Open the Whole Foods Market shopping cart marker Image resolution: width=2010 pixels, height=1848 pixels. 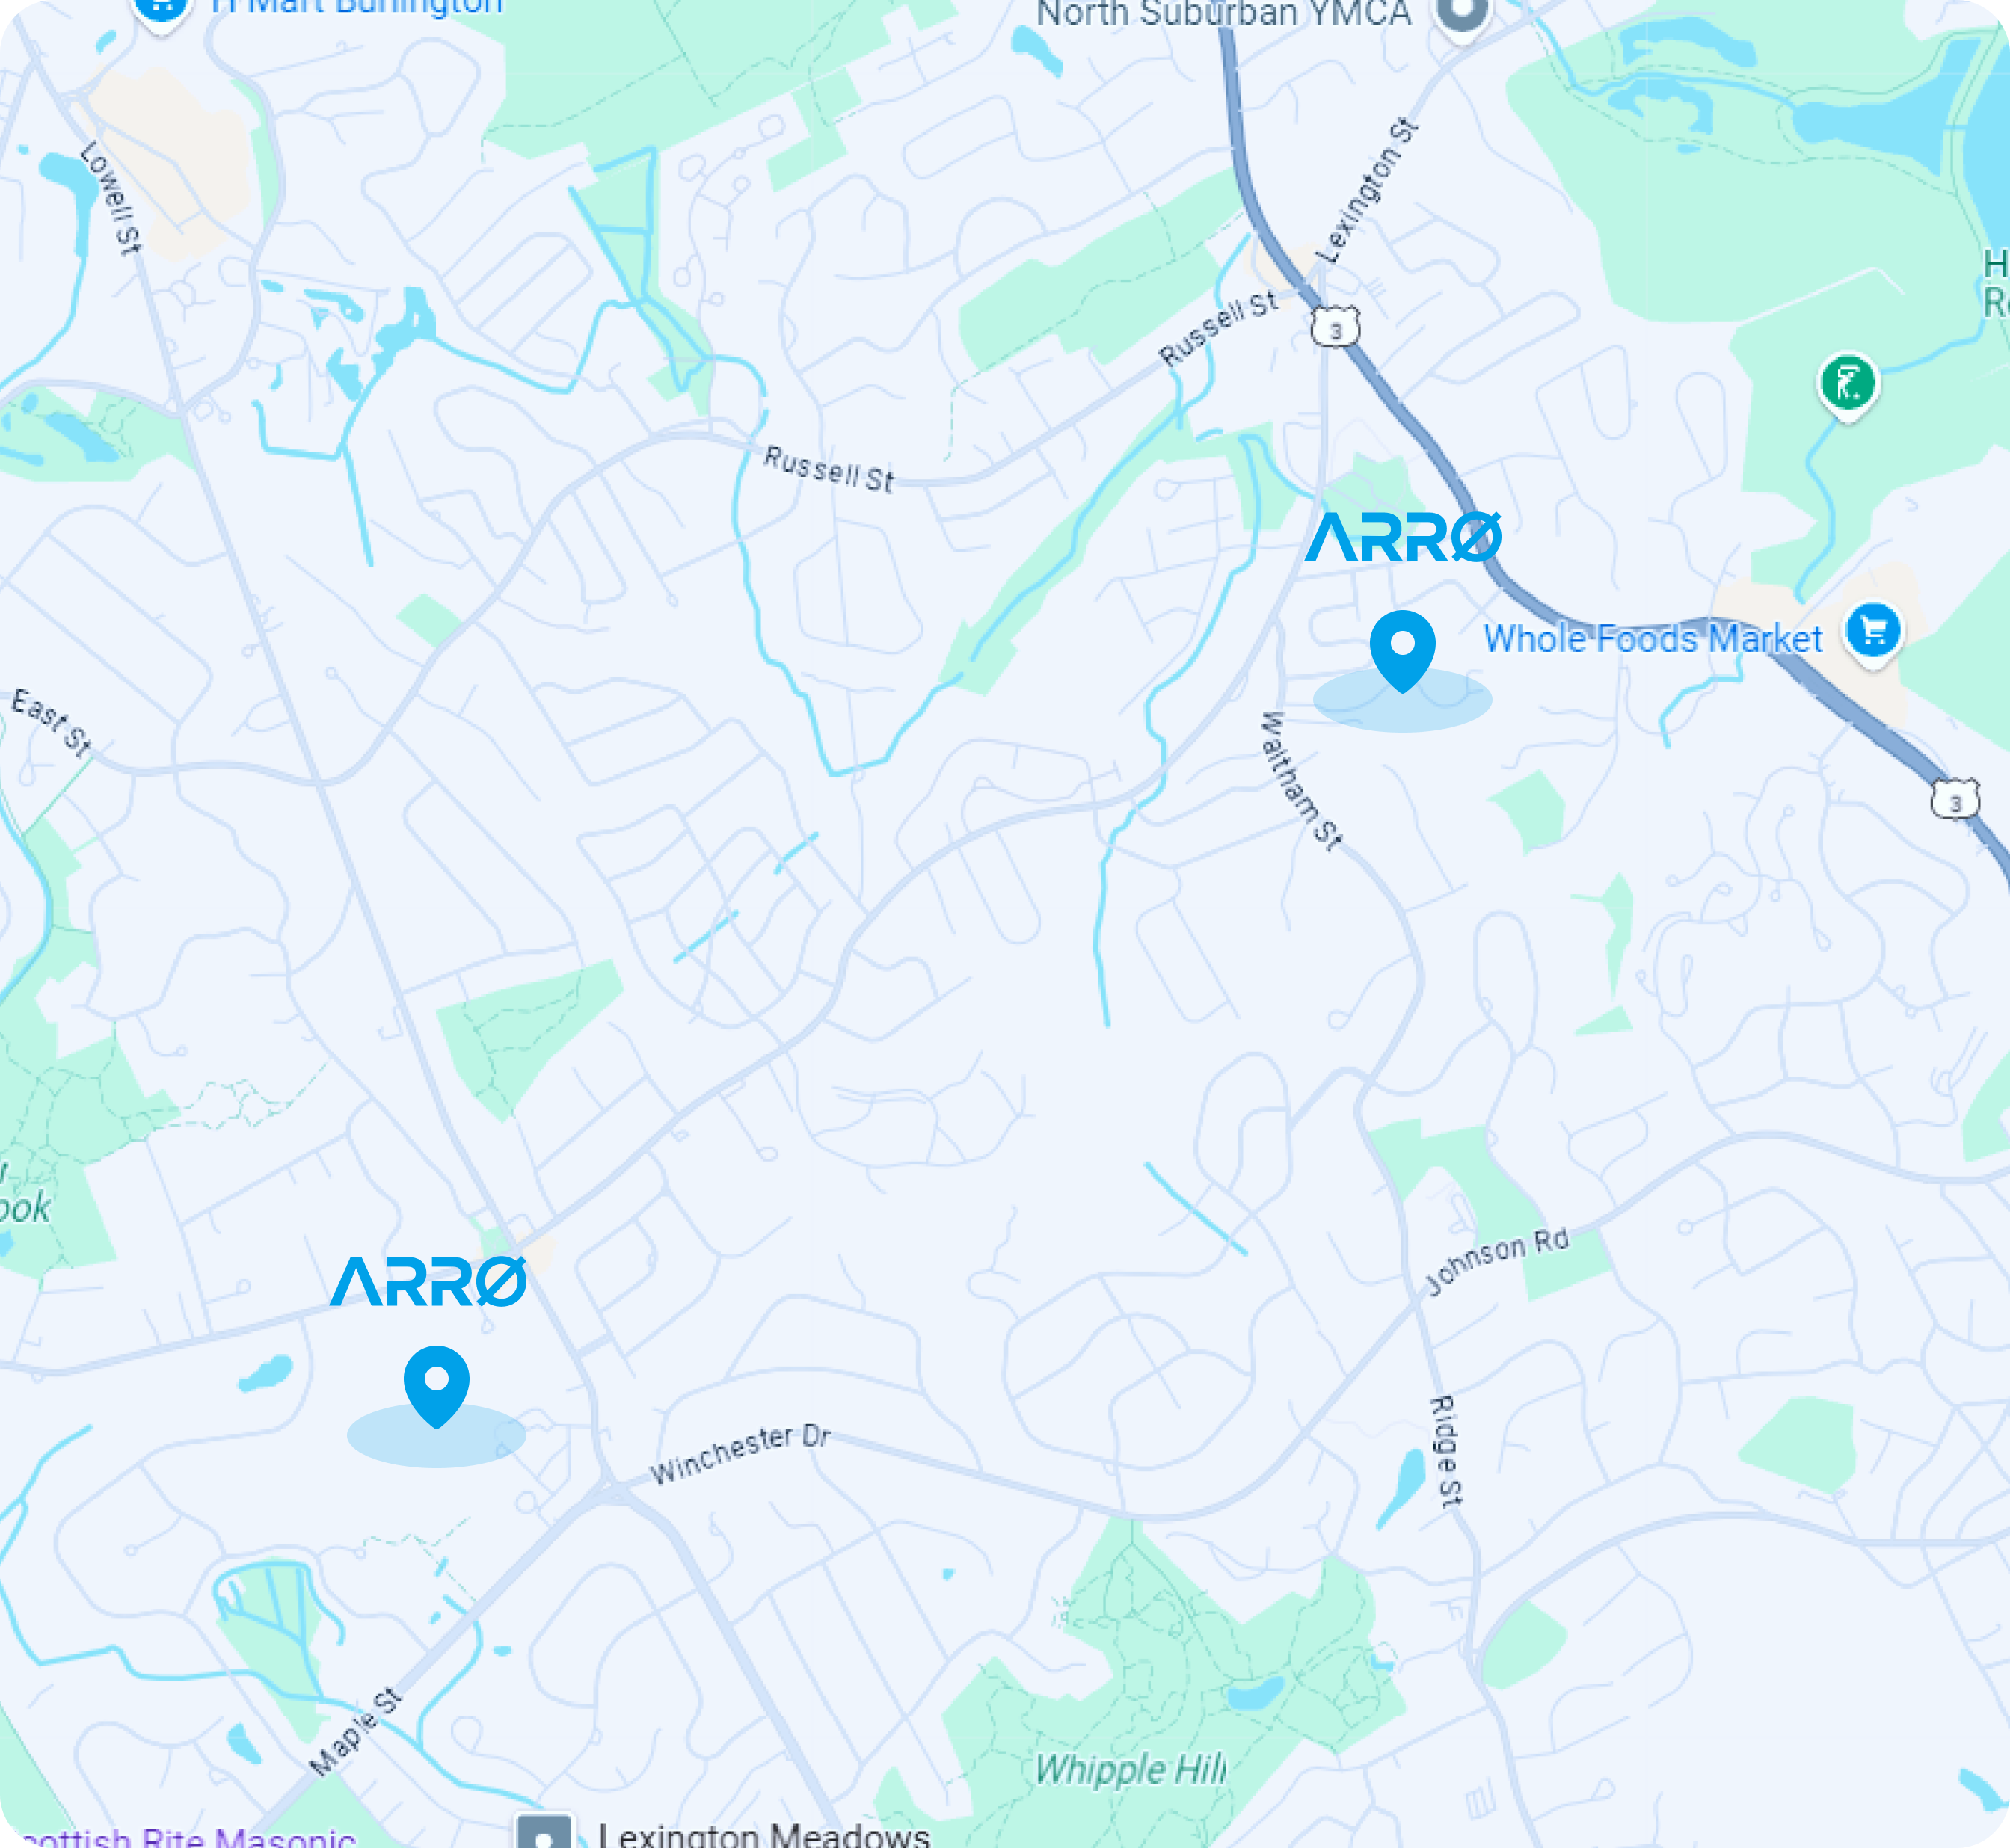(x=1873, y=632)
